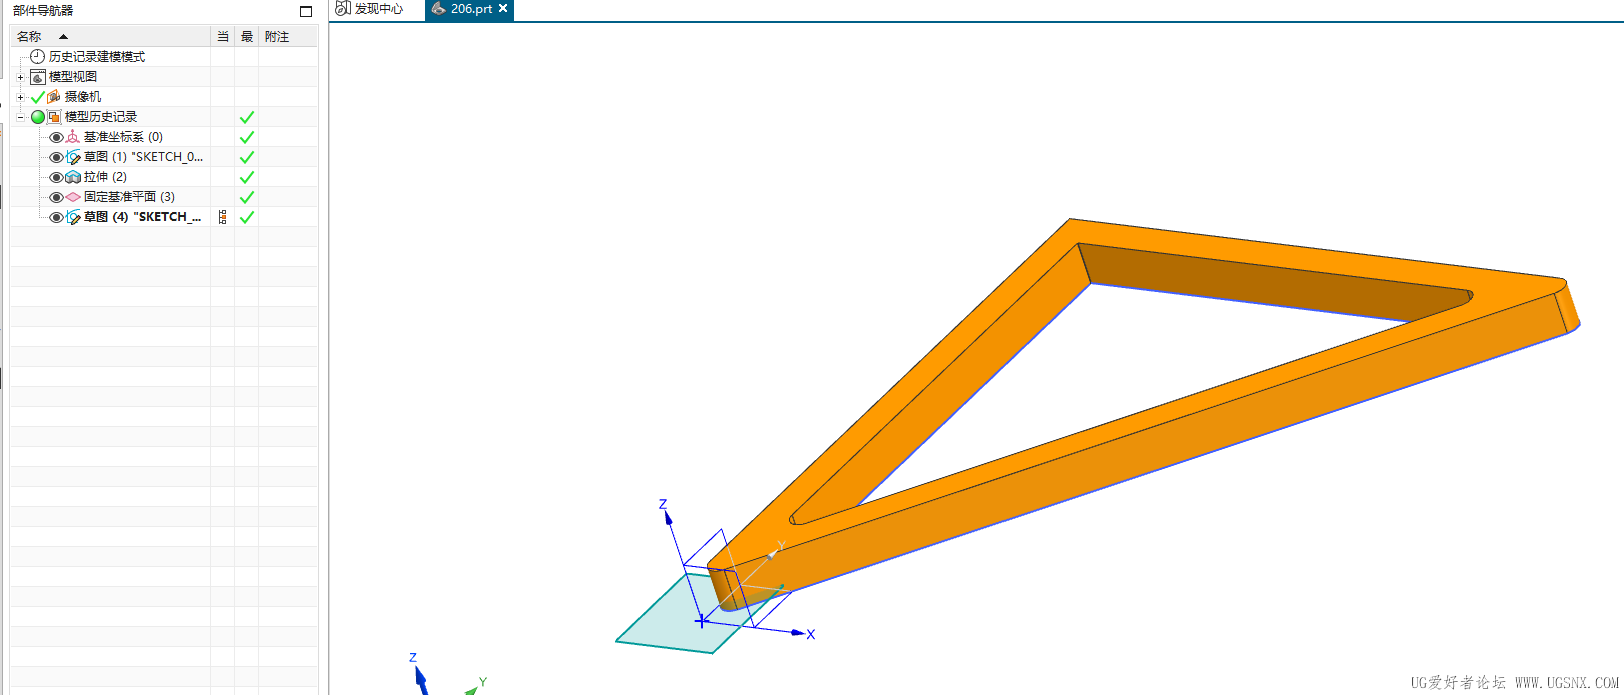Select the 拉伸 (2) feature
The width and height of the screenshot is (1624, 695).
105,177
